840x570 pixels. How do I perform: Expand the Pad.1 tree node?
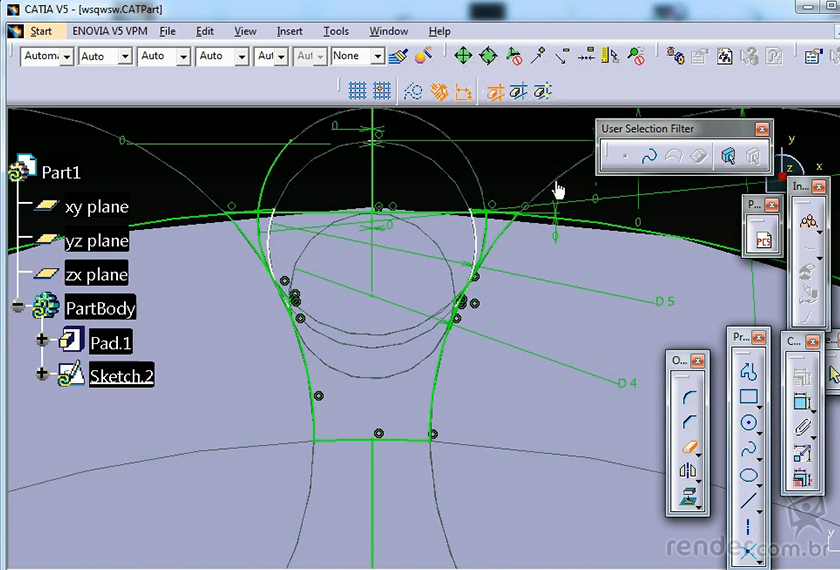[x=42, y=342]
